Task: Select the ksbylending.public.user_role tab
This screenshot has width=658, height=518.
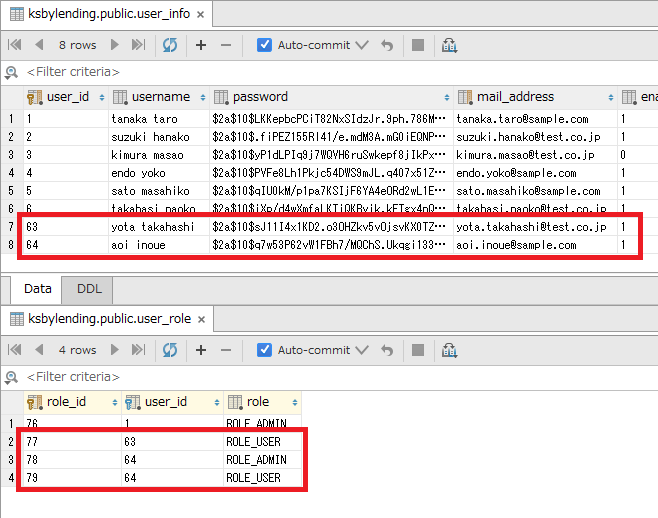Action: click(x=107, y=319)
